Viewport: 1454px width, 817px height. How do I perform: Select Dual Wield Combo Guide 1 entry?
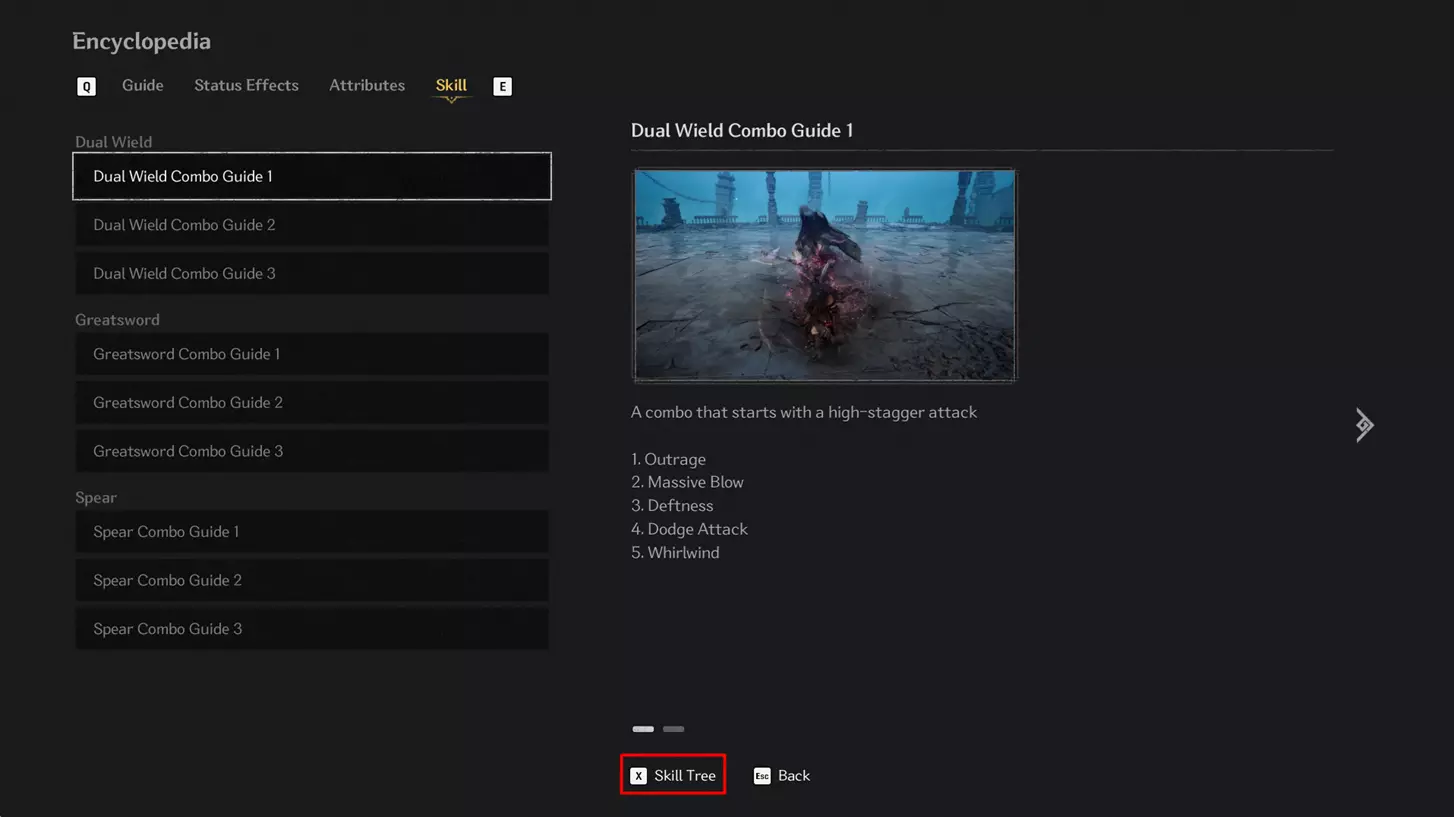312,176
